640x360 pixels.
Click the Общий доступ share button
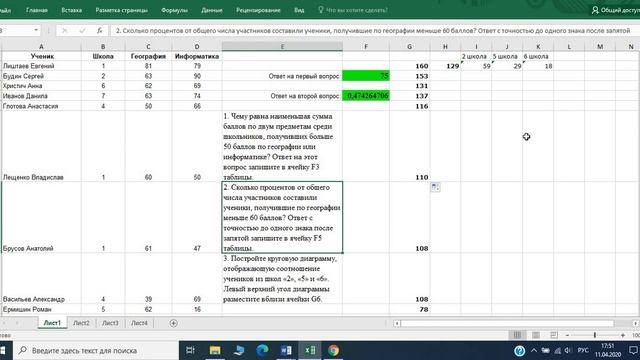pos(616,10)
